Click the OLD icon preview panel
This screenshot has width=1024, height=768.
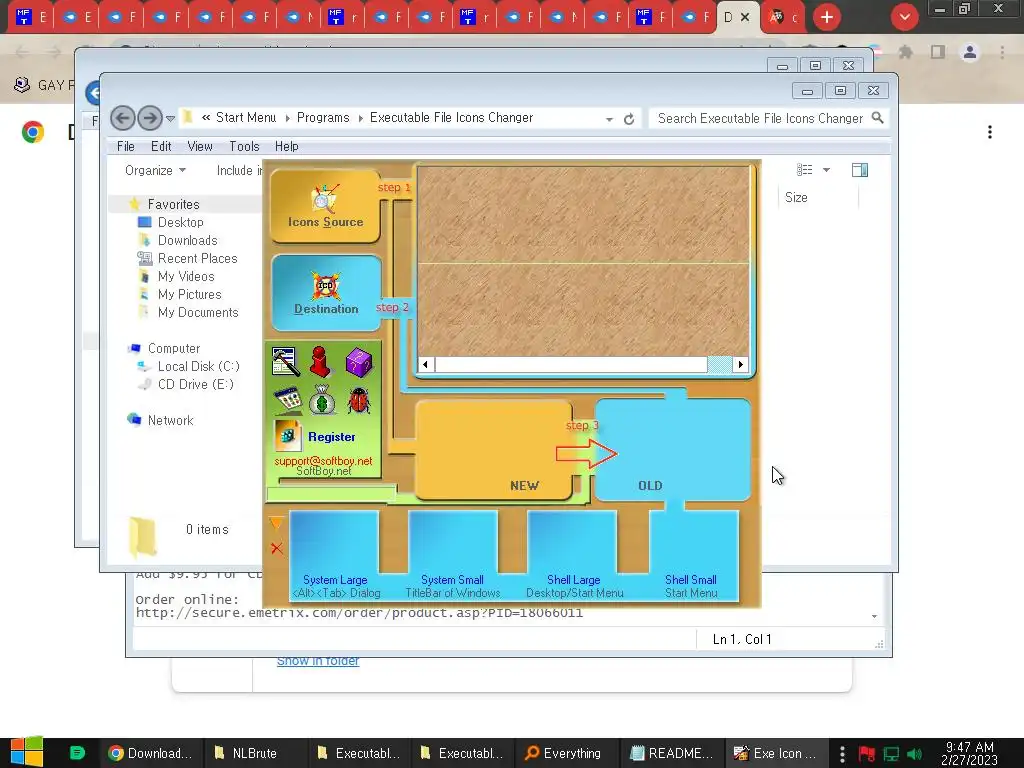pos(673,451)
